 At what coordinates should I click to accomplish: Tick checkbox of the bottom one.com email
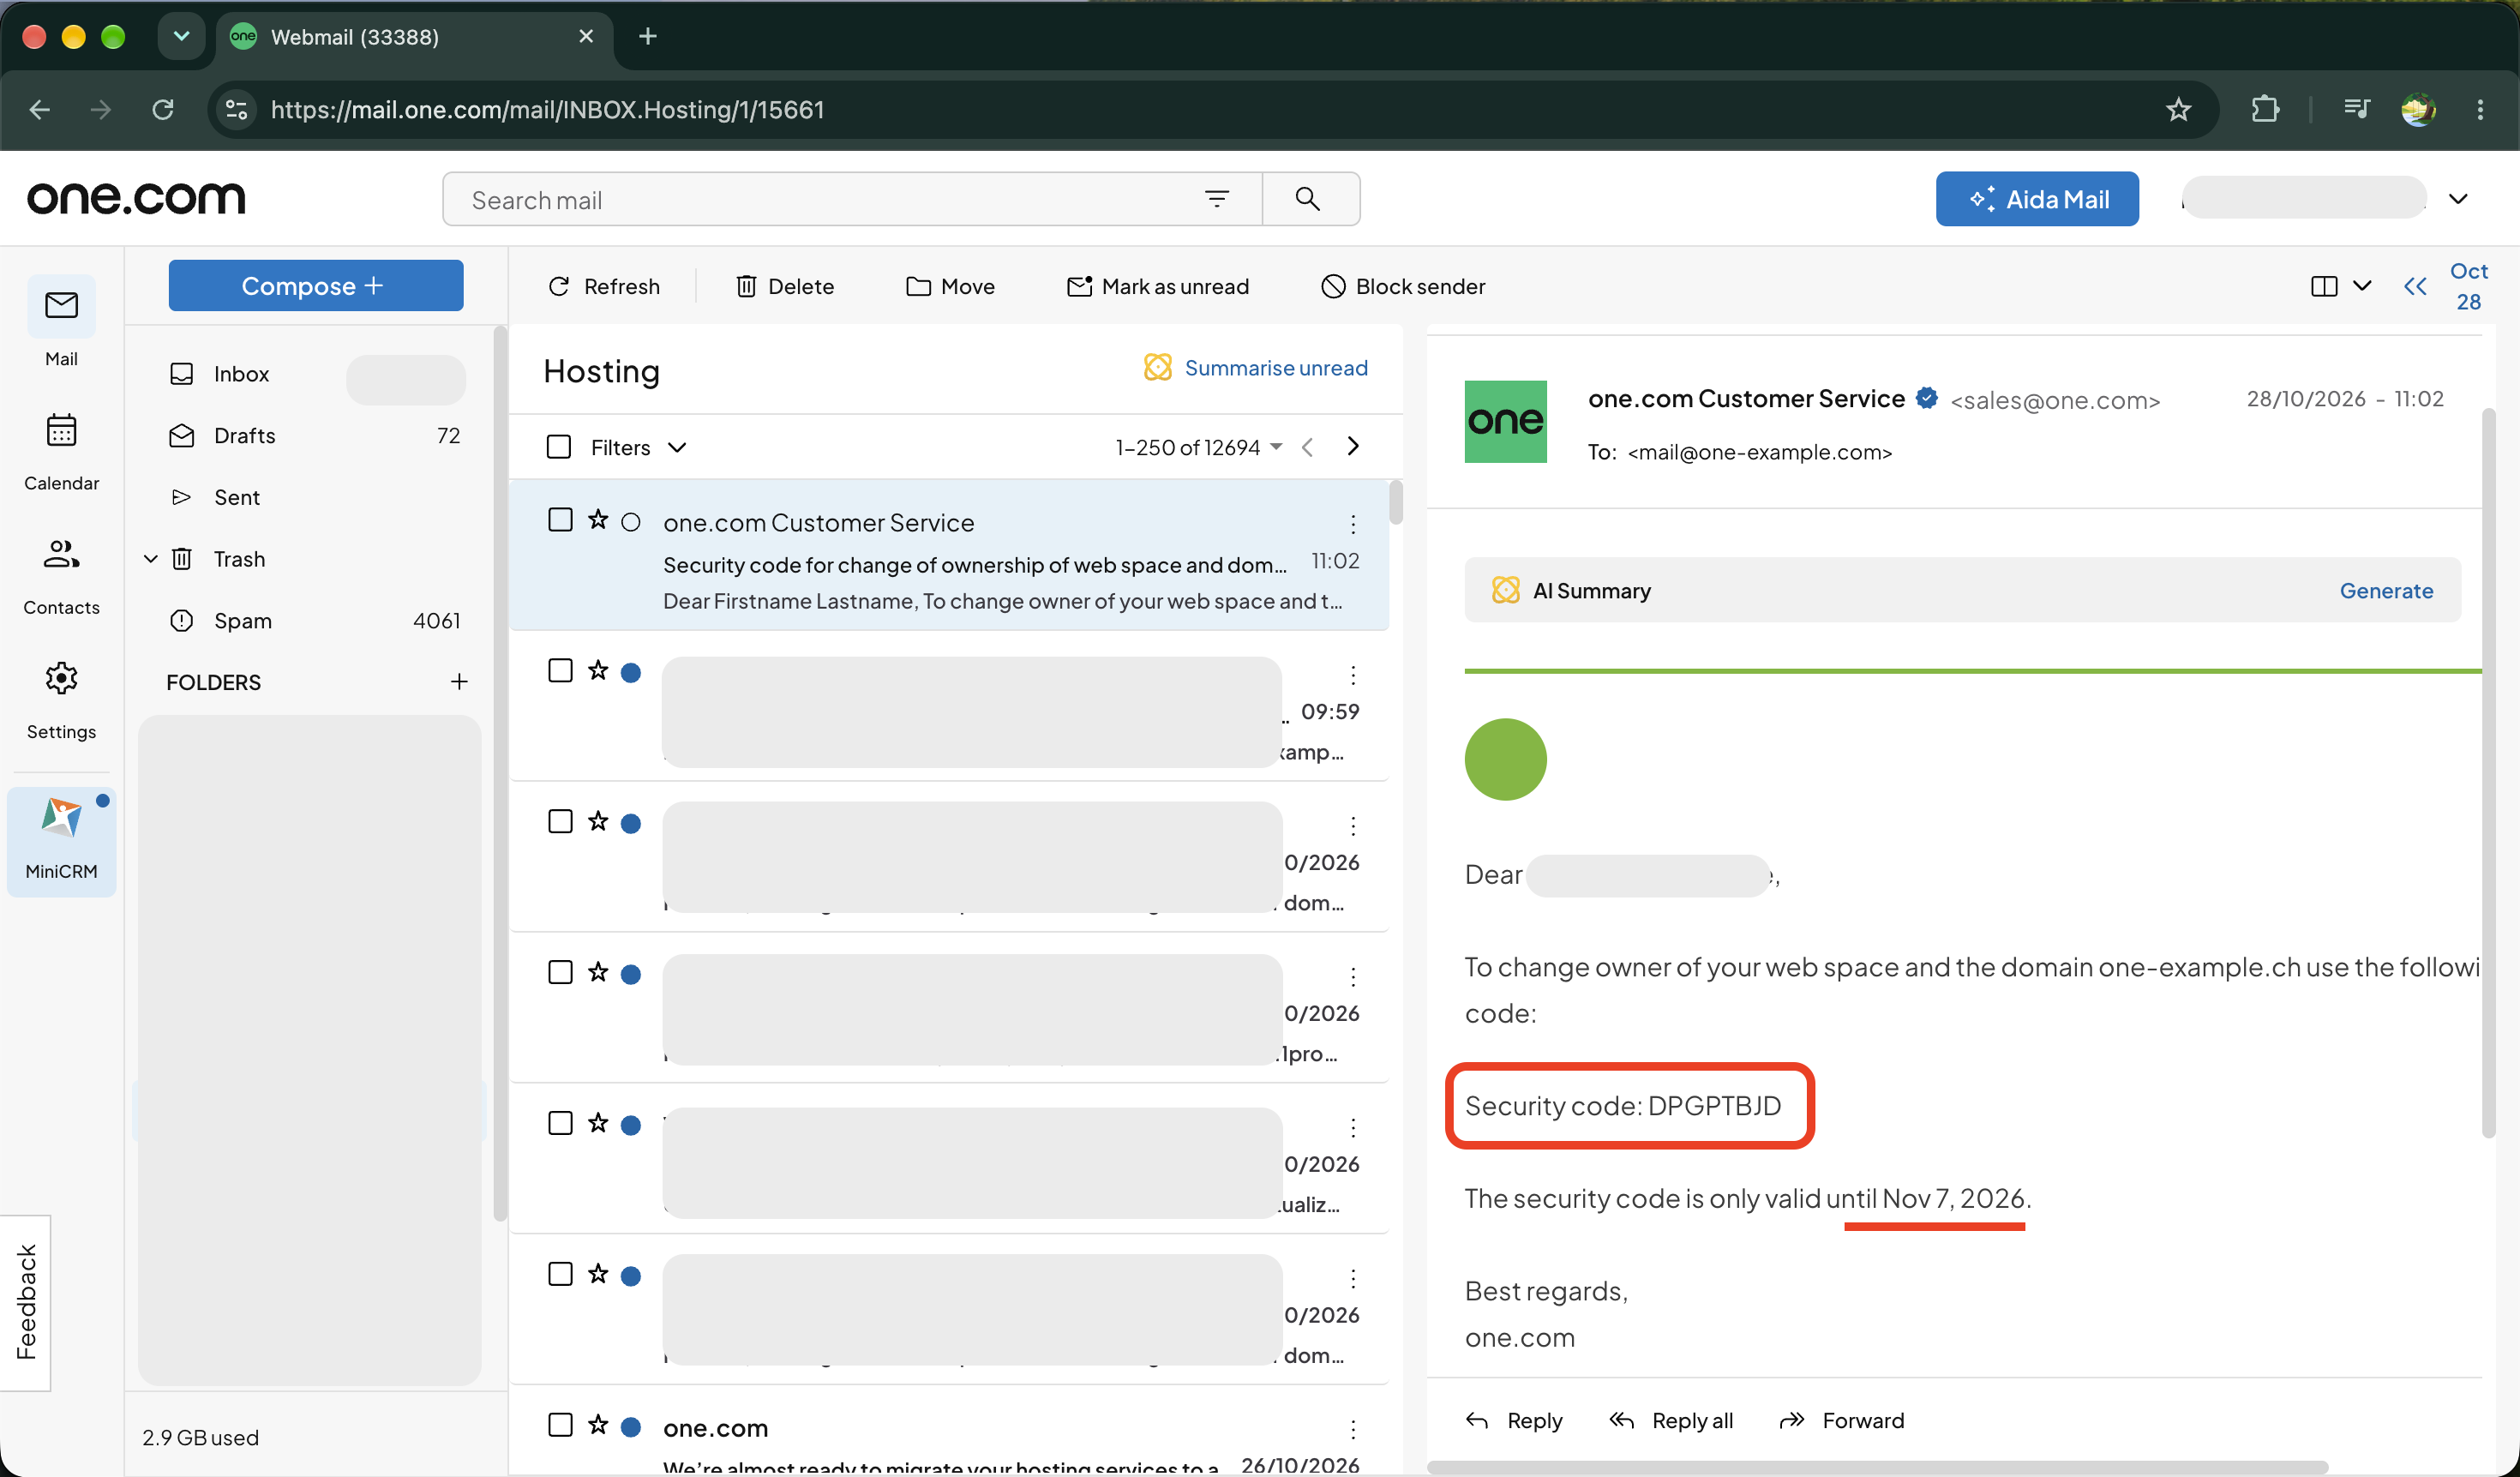560,1425
